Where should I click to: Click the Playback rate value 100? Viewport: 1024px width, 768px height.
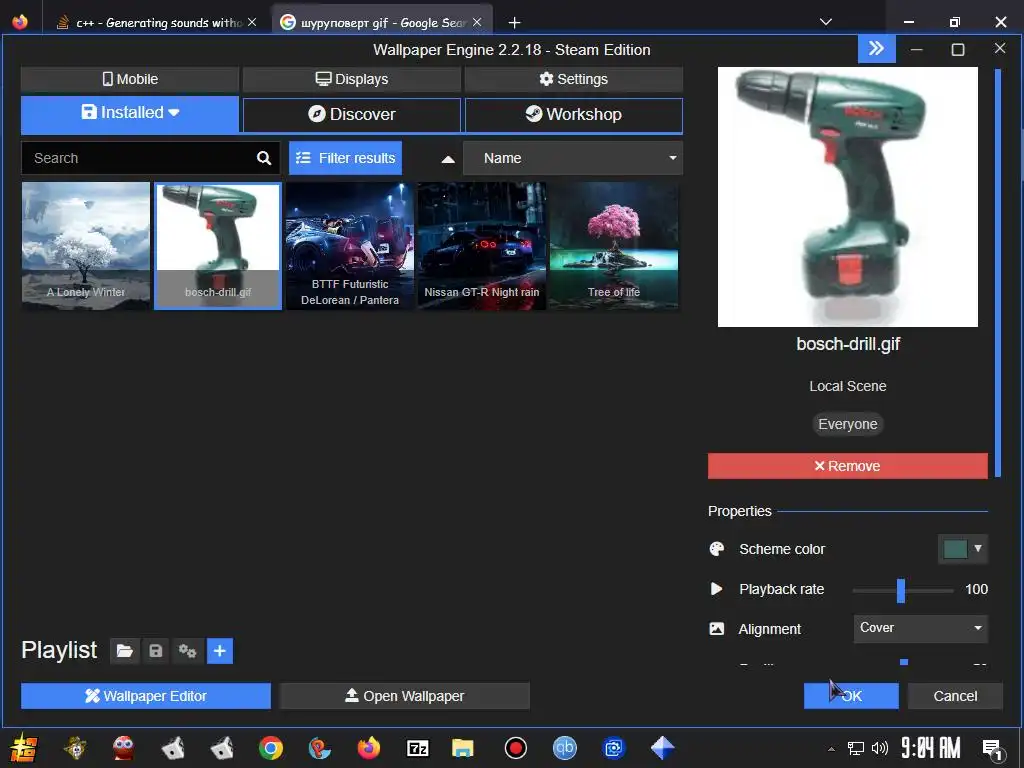tap(976, 589)
